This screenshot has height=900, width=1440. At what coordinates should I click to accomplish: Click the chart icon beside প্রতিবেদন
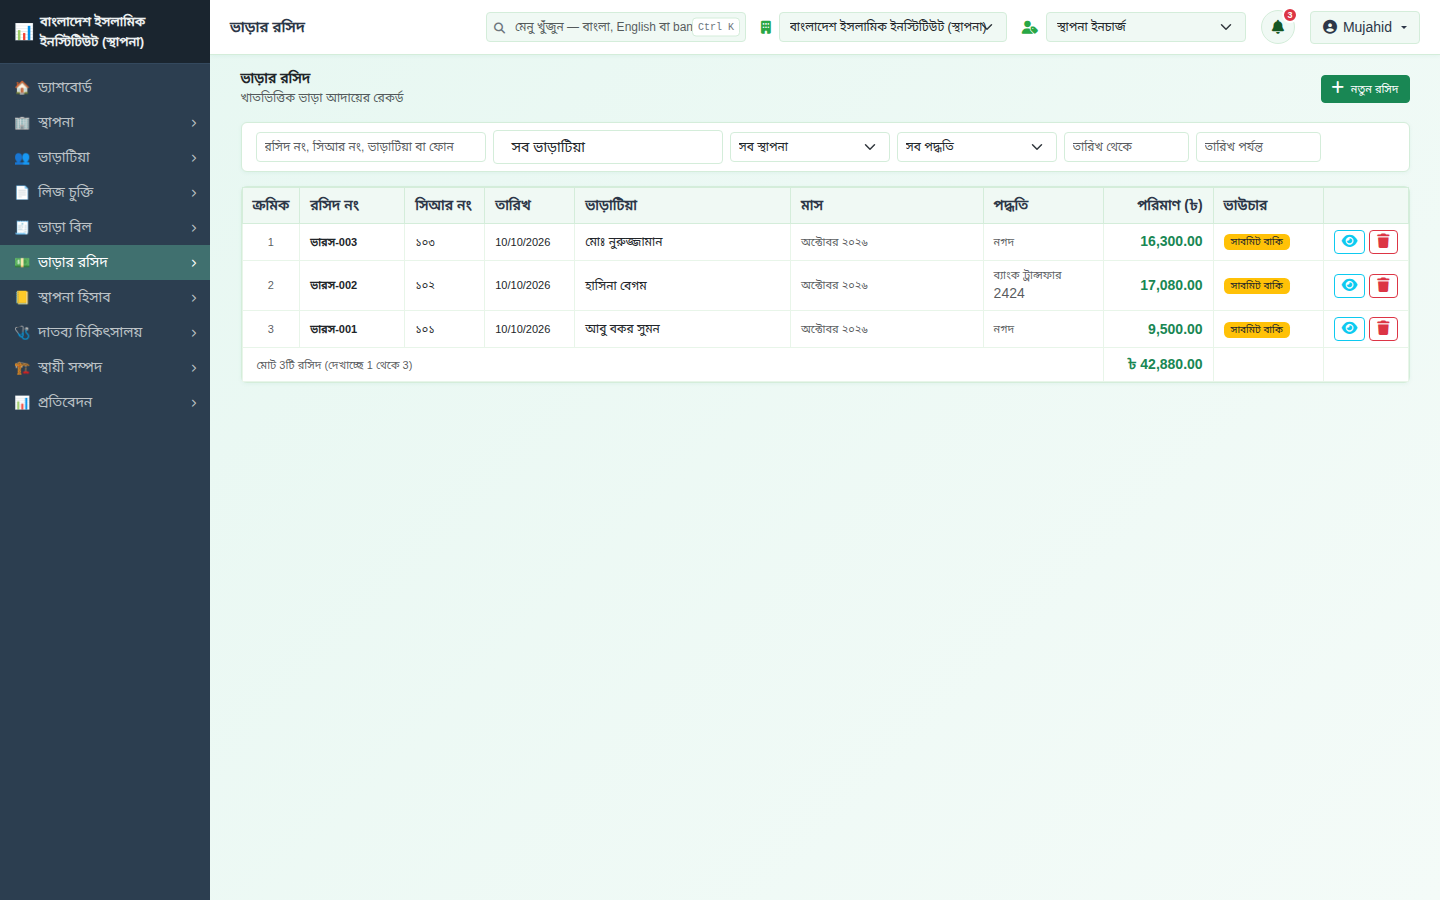(22, 403)
